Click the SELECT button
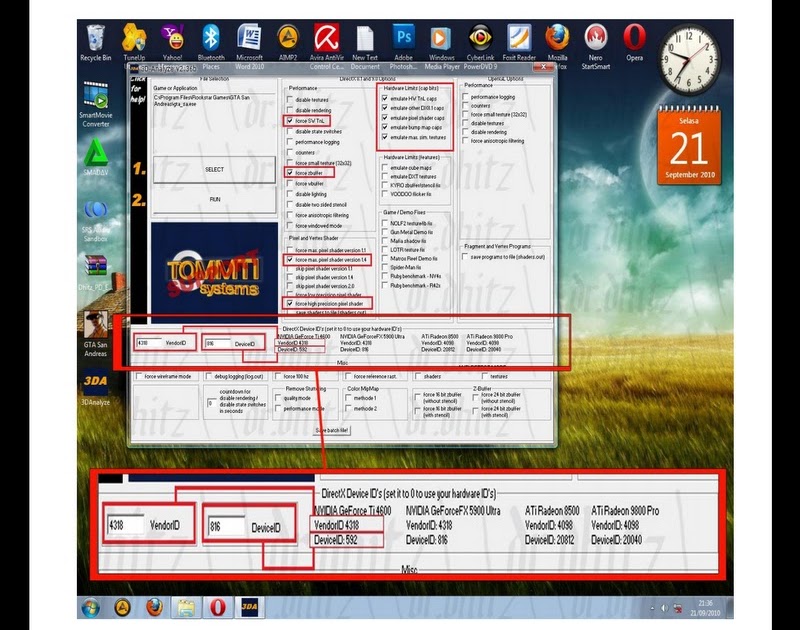This screenshot has width=800, height=630. 214,169
